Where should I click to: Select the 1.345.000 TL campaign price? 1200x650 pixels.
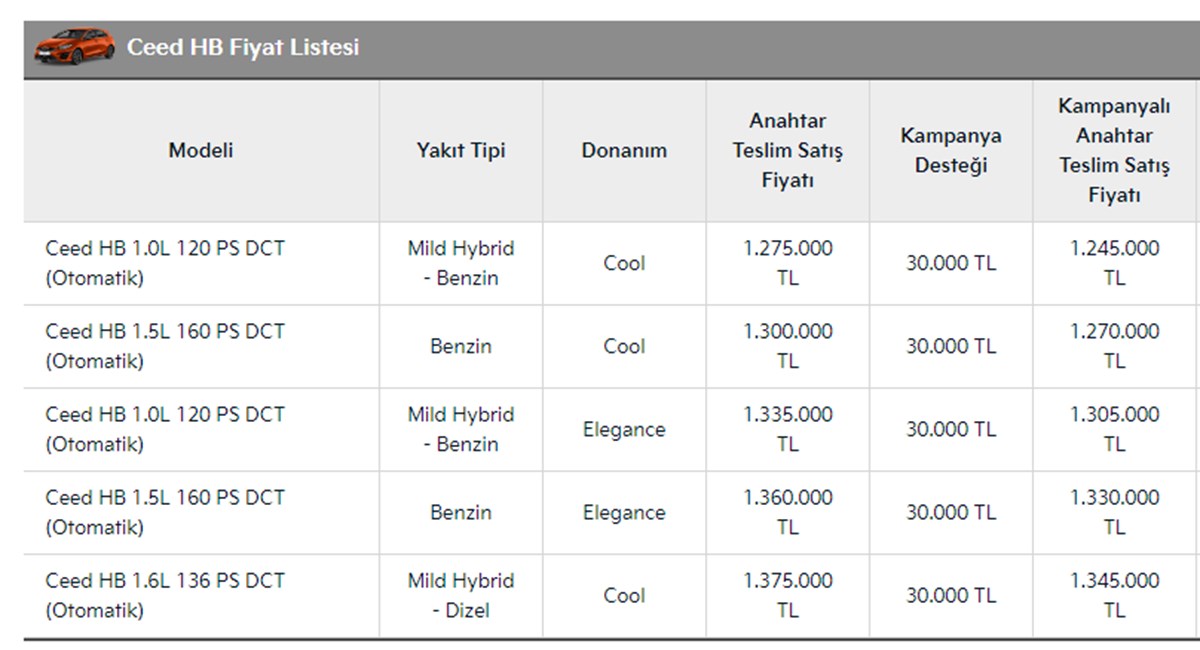(1114, 595)
